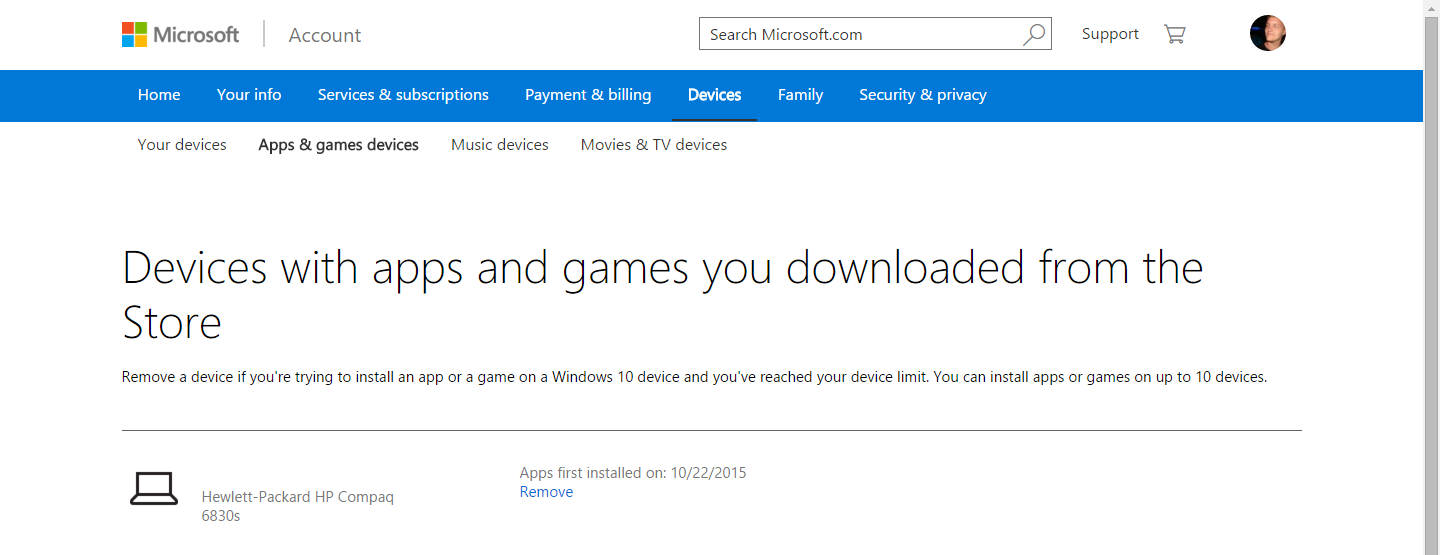
Task: Open the Your info tab
Action: [x=249, y=95]
